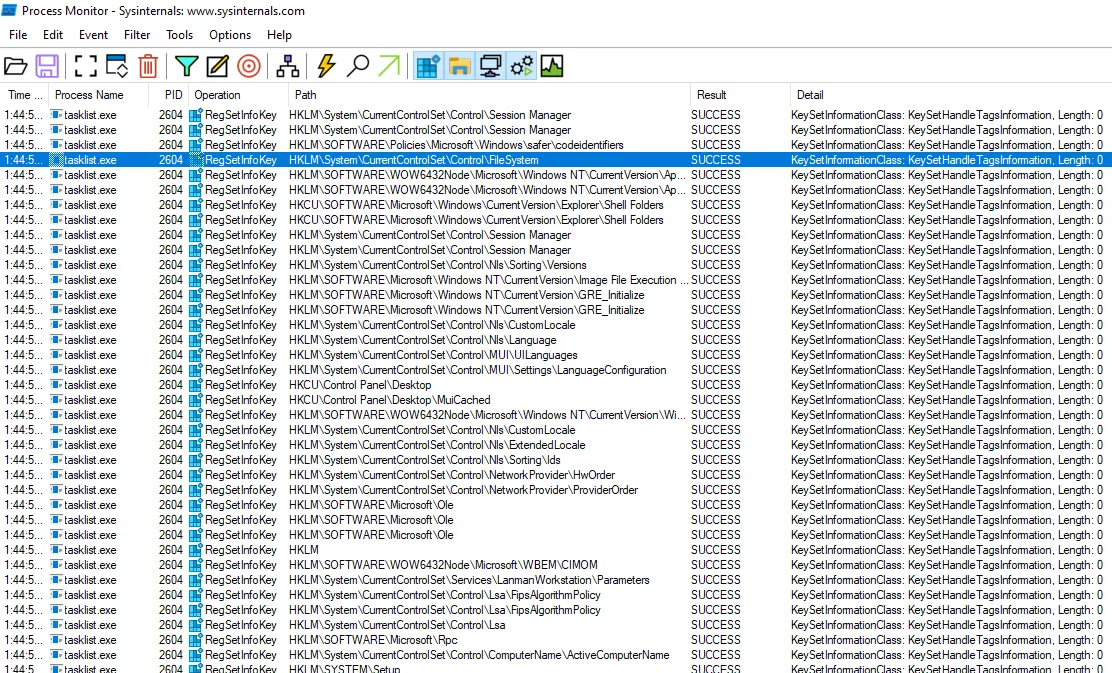This screenshot has width=1112, height=673.
Task: Open the Filter menu
Action: click(x=137, y=35)
